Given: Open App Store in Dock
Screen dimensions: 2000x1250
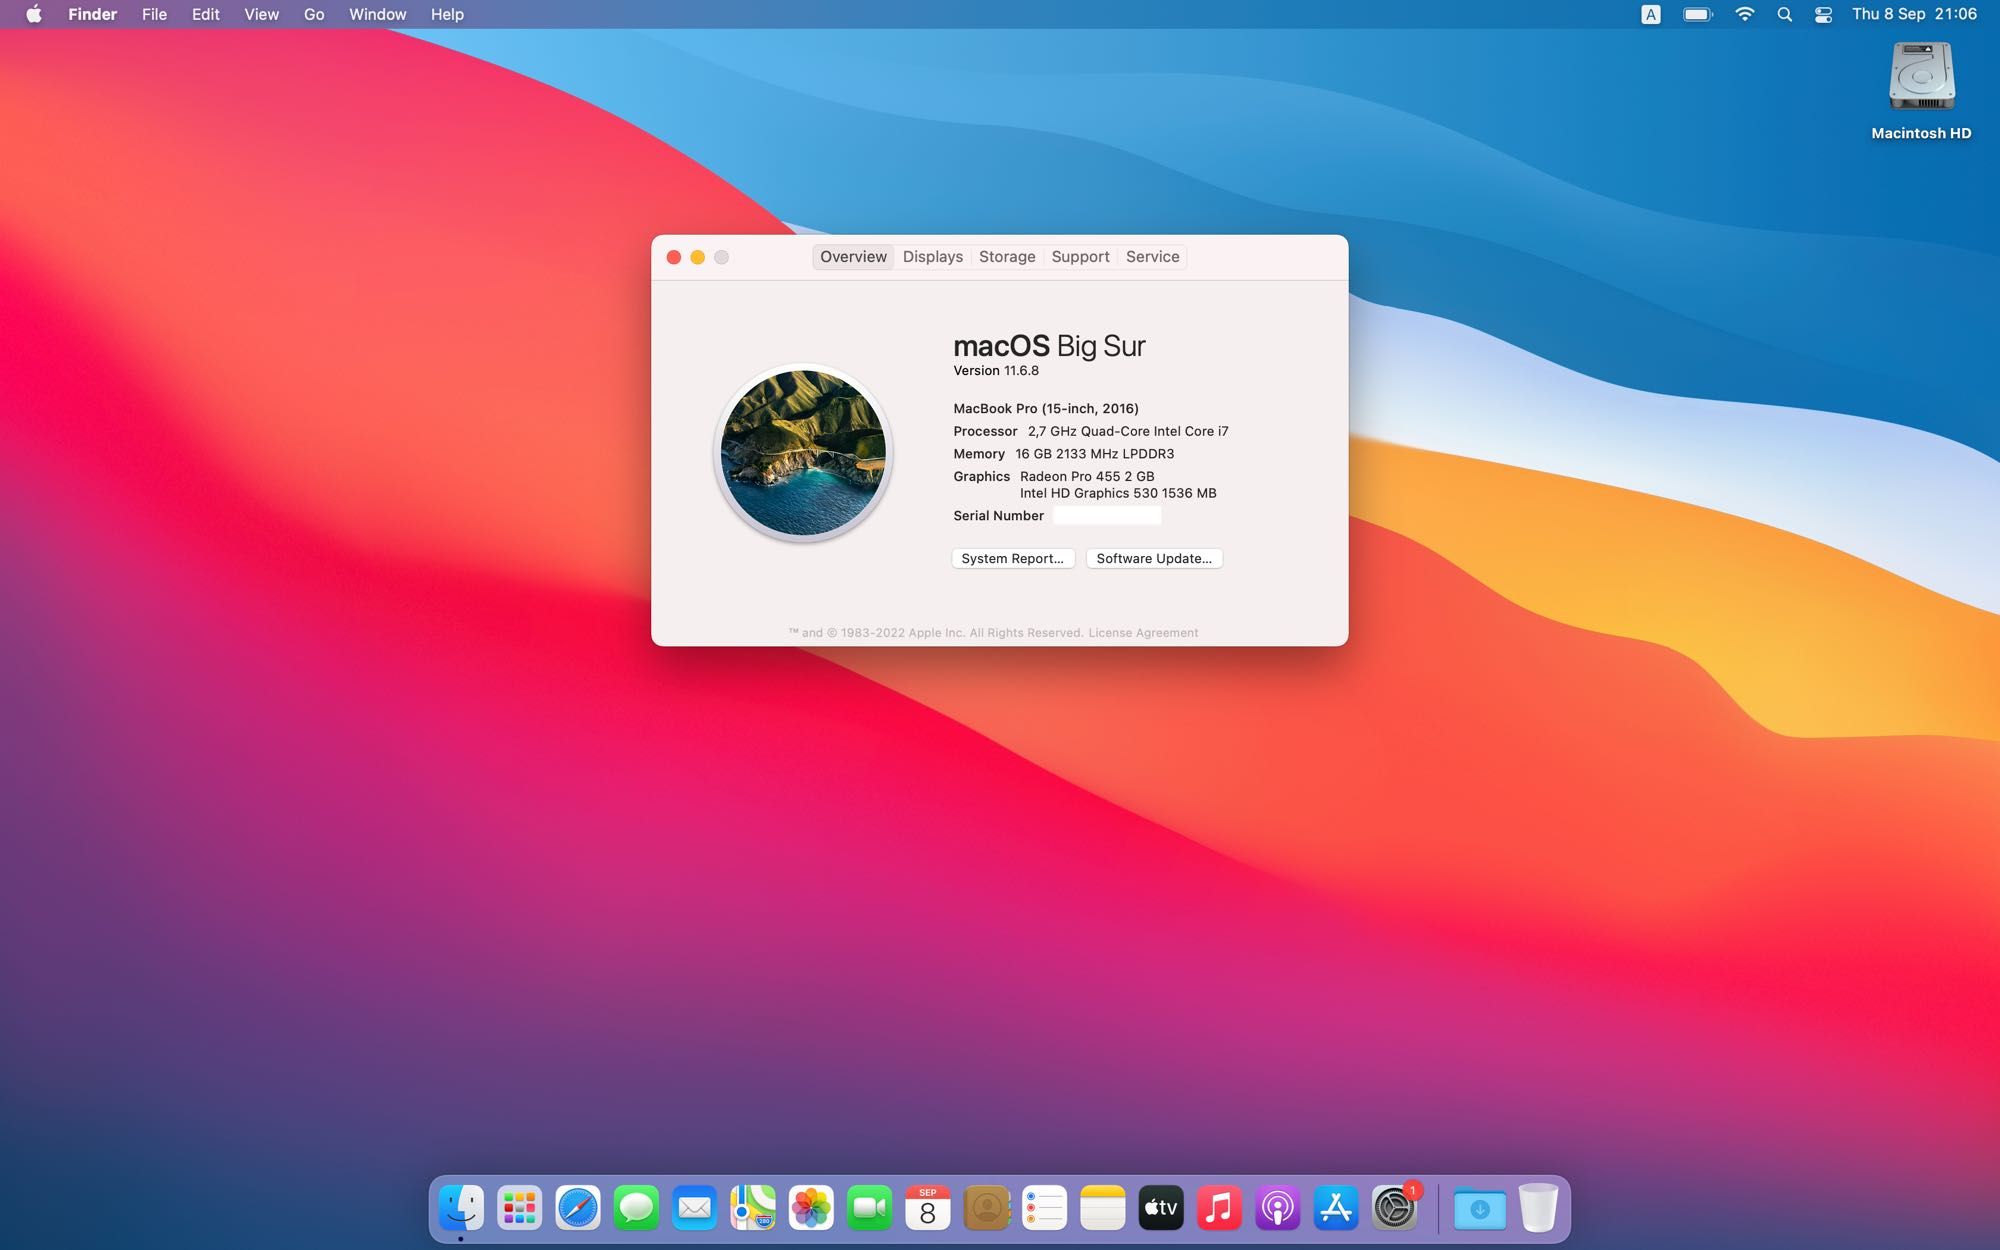Looking at the screenshot, I should pyautogui.click(x=1336, y=1208).
